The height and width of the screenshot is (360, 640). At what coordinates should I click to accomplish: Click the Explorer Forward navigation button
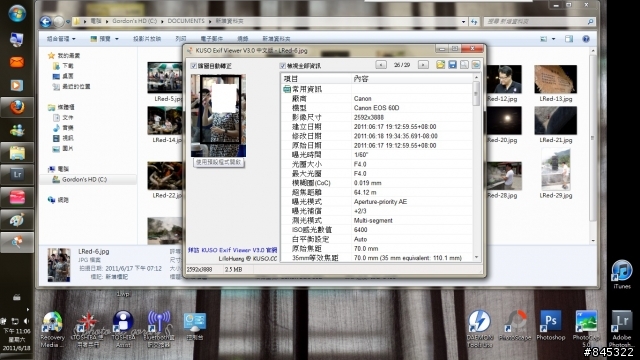59,22
